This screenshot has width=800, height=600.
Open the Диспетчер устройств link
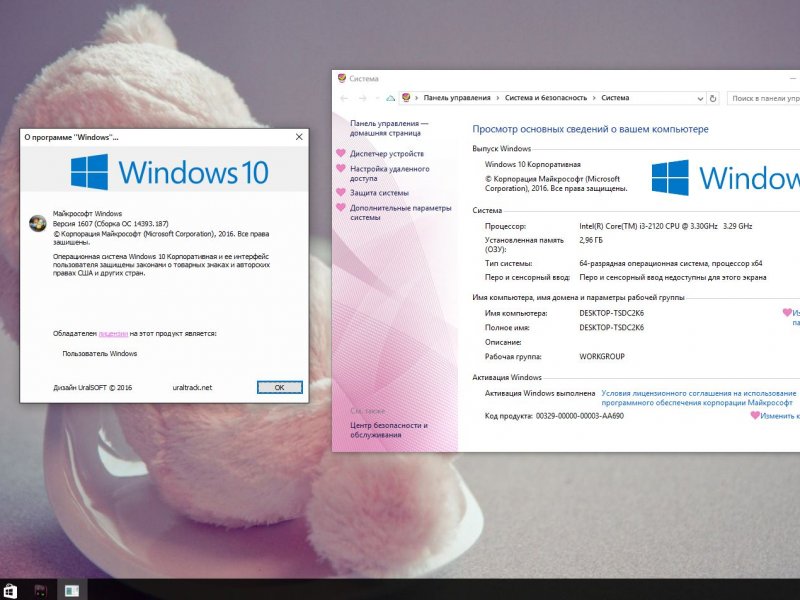point(387,154)
